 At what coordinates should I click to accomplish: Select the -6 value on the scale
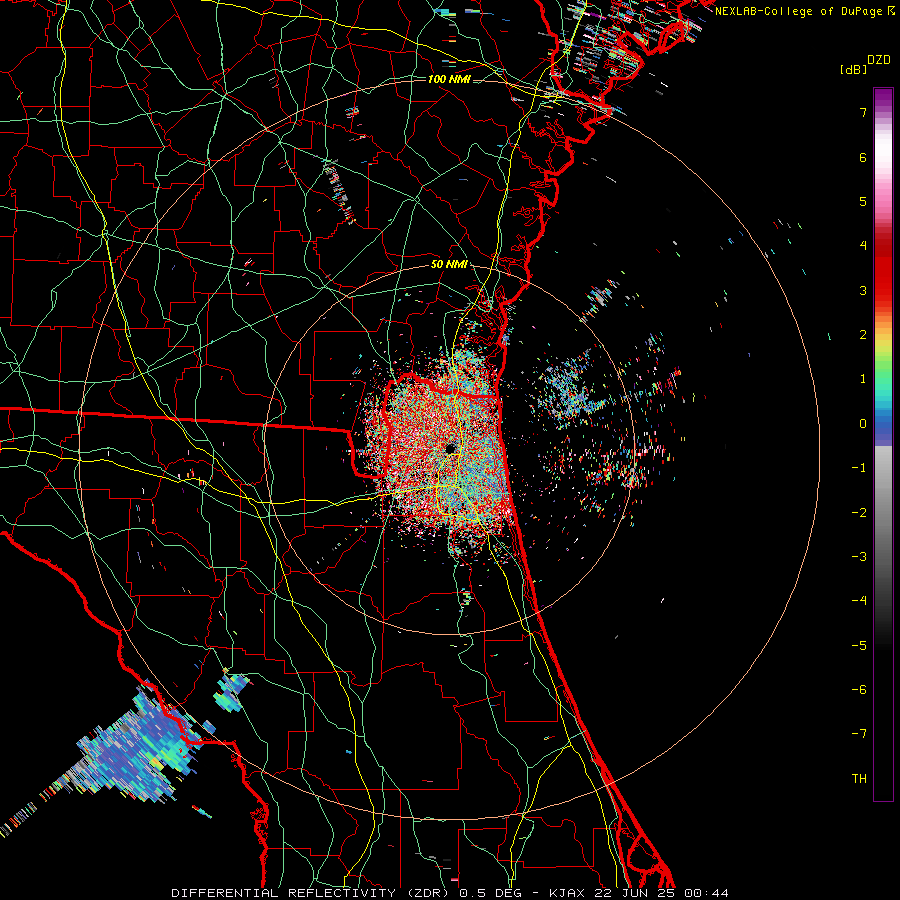click(x=859, y=690)
